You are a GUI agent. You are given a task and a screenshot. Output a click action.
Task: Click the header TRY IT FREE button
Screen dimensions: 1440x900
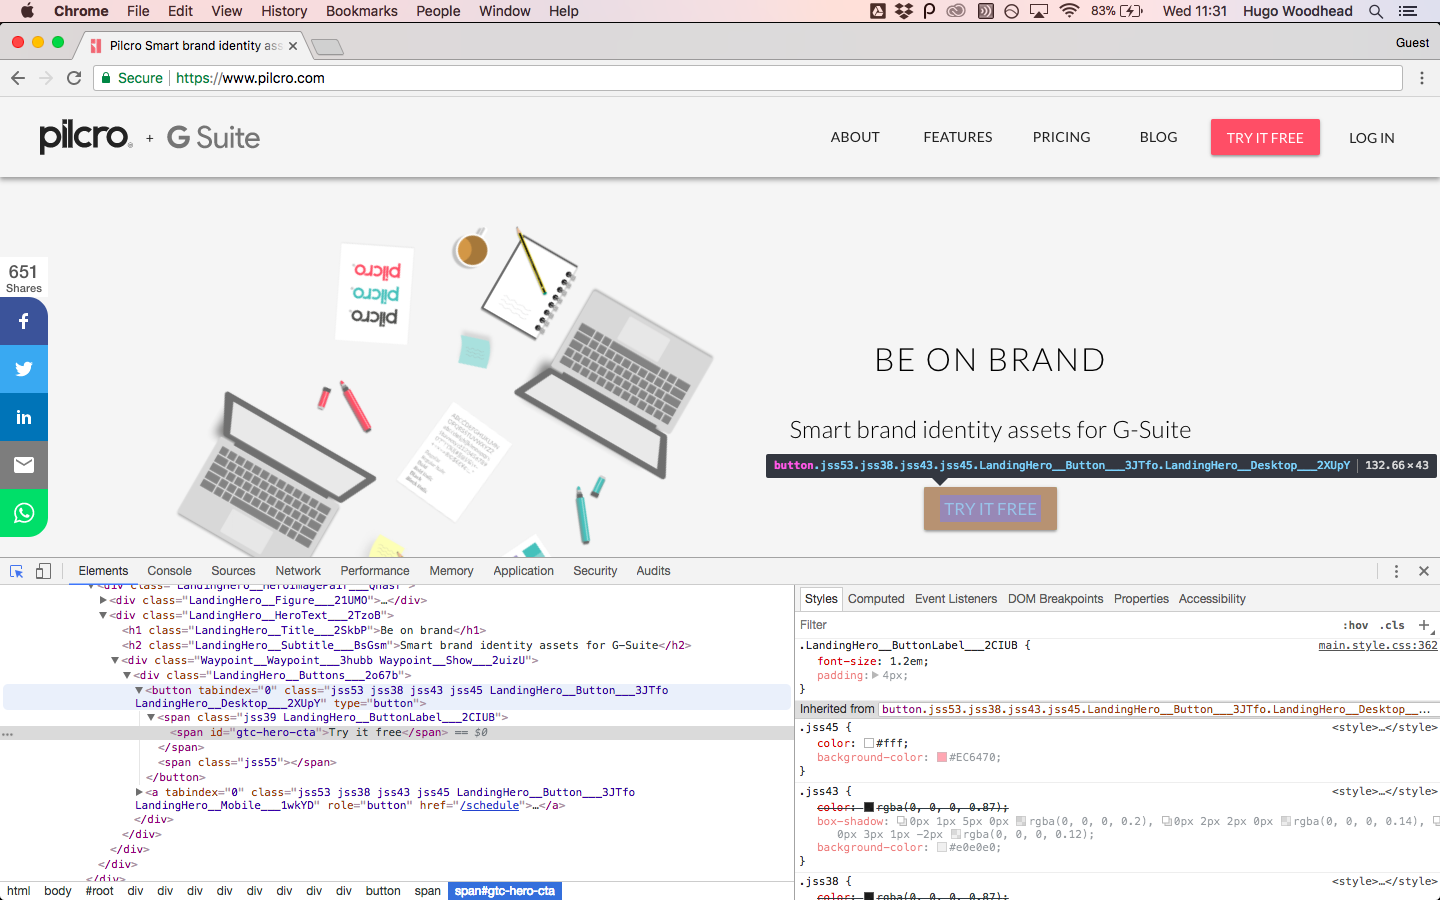pyautogui.click(x=1265, y=138)
